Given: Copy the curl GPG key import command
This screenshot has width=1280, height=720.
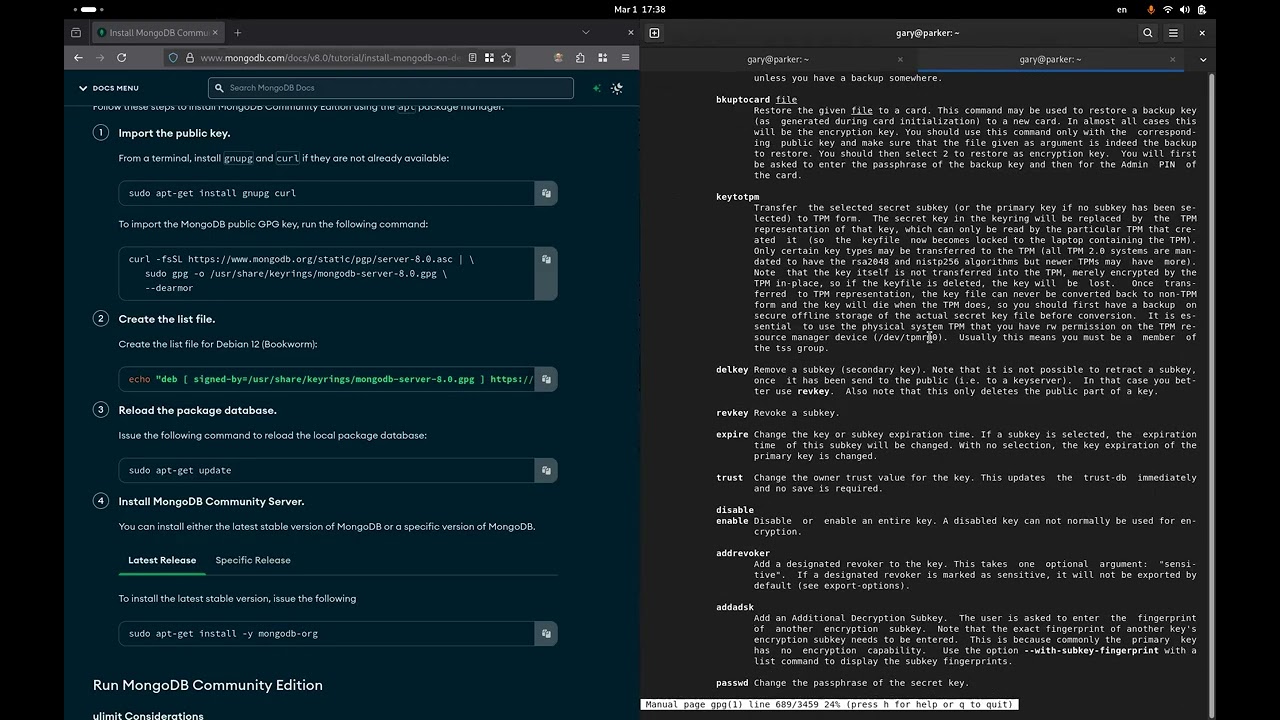Looking at the screenshot, I should coord(546,259).
